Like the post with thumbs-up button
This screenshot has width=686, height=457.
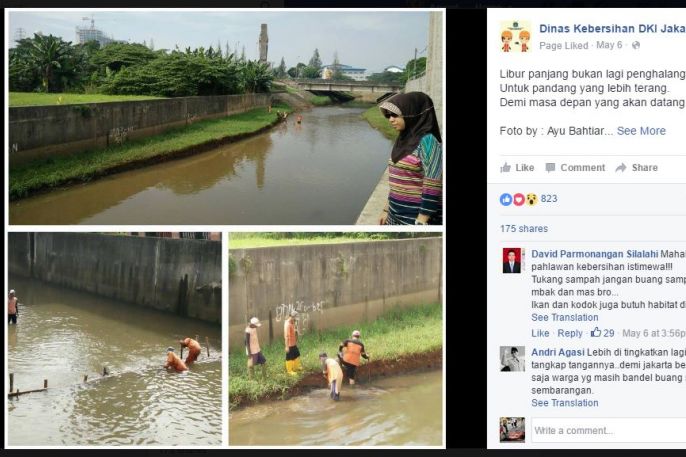point(517,168)
